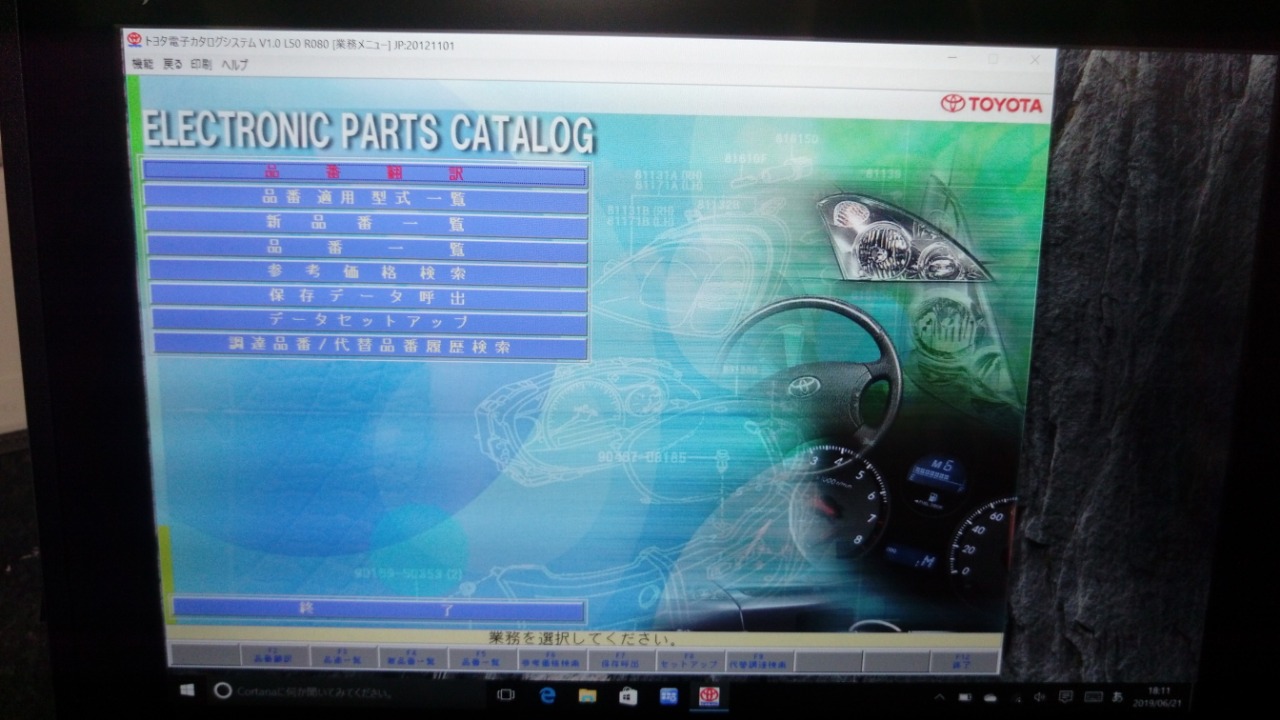Screen dimensions: 1280x720
Task: Open 調達品番/代替品番履歴検索 history search
Action: [371, 347]
